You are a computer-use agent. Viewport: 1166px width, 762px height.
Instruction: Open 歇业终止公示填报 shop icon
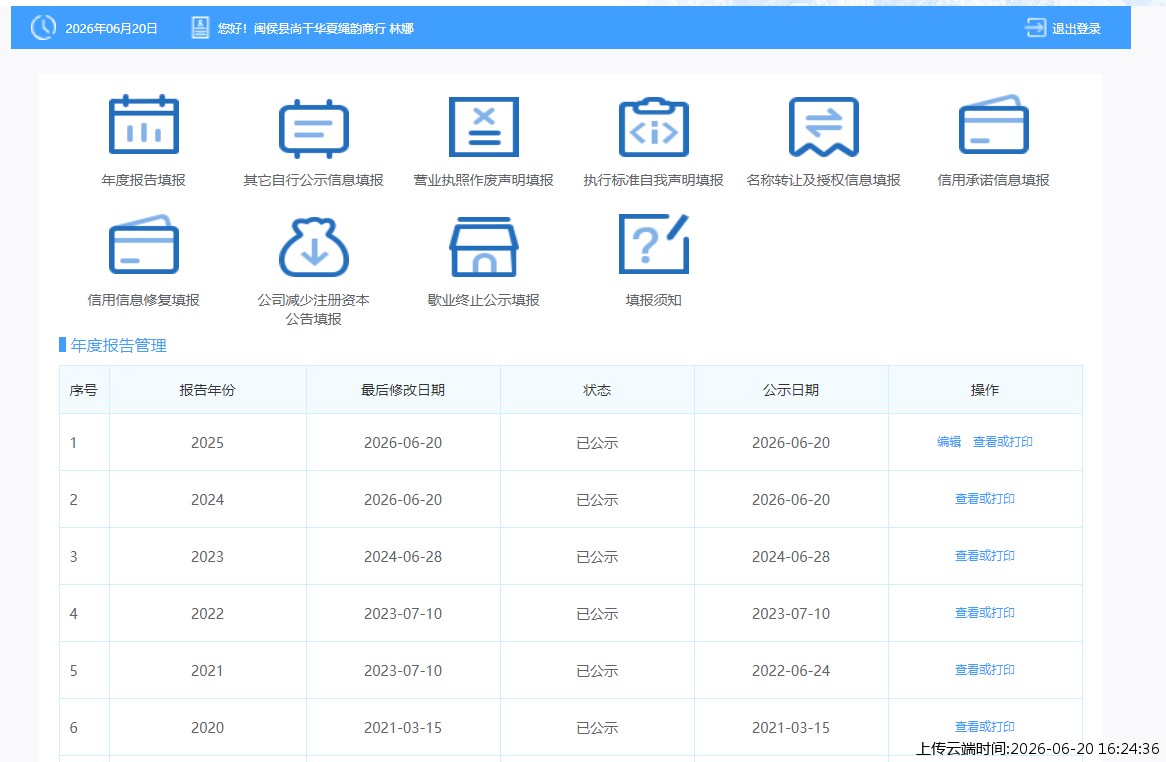[x=483, y=246]
